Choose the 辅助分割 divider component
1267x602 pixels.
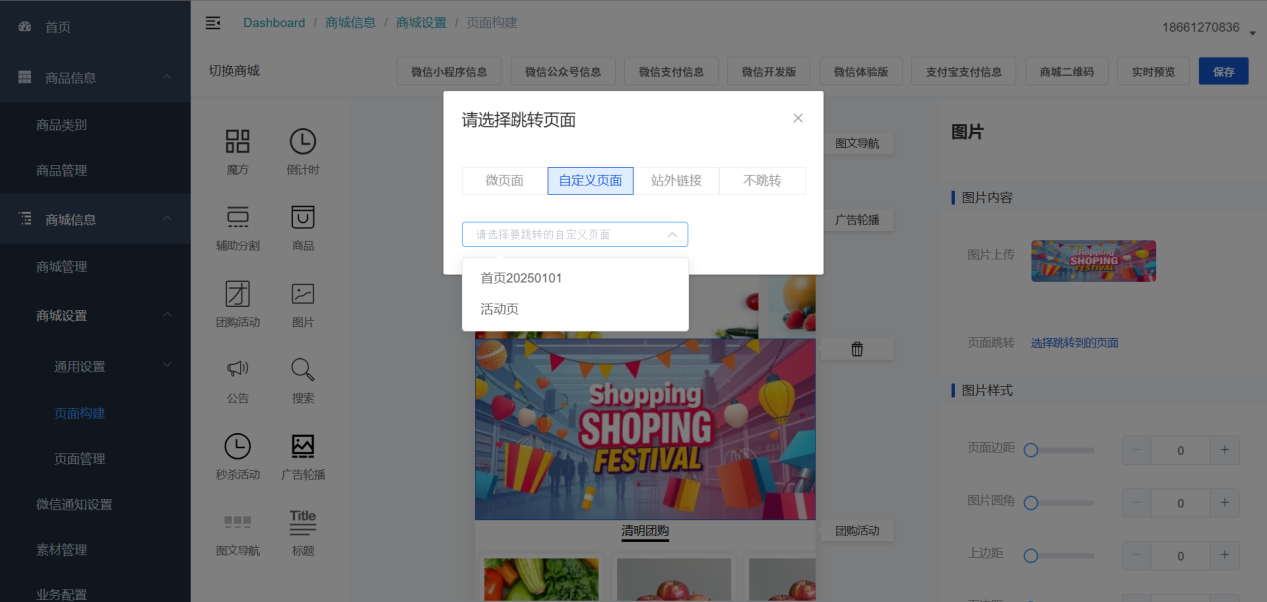coord(238,218)
